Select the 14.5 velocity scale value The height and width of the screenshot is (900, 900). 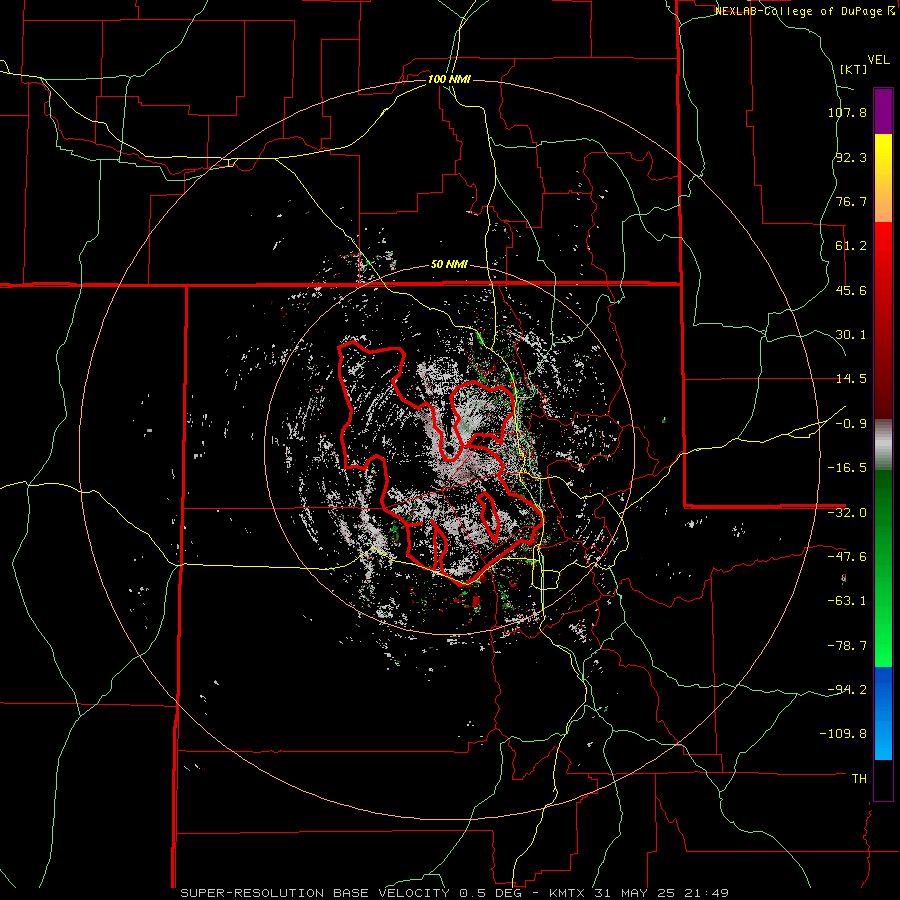[x=851, y=379]
